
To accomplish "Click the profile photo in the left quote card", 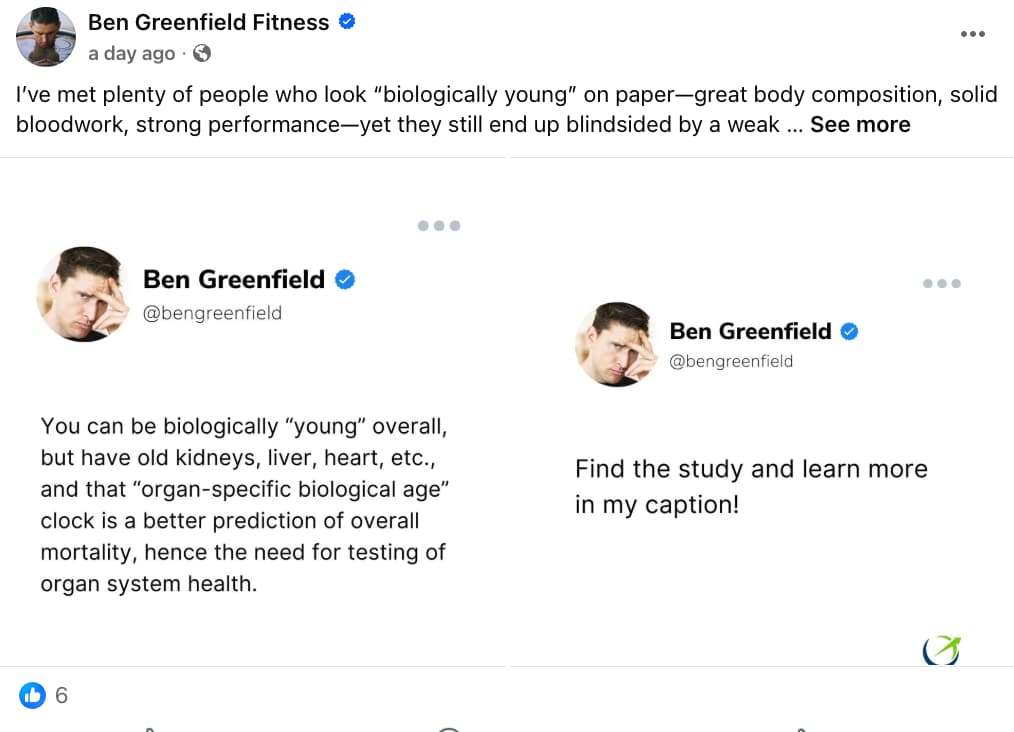I will (x=83, y=294).
